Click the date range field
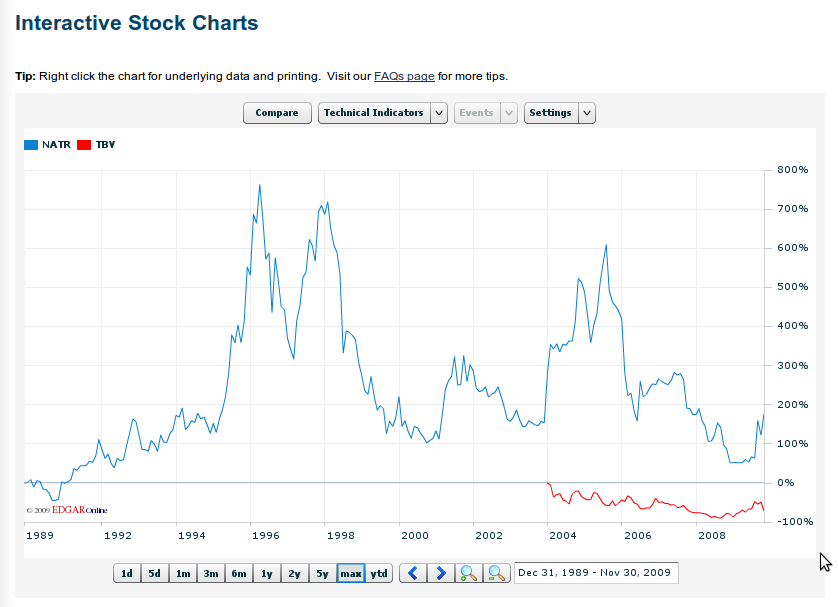This screenshot has height=607, width=838. tap(596, 573)
